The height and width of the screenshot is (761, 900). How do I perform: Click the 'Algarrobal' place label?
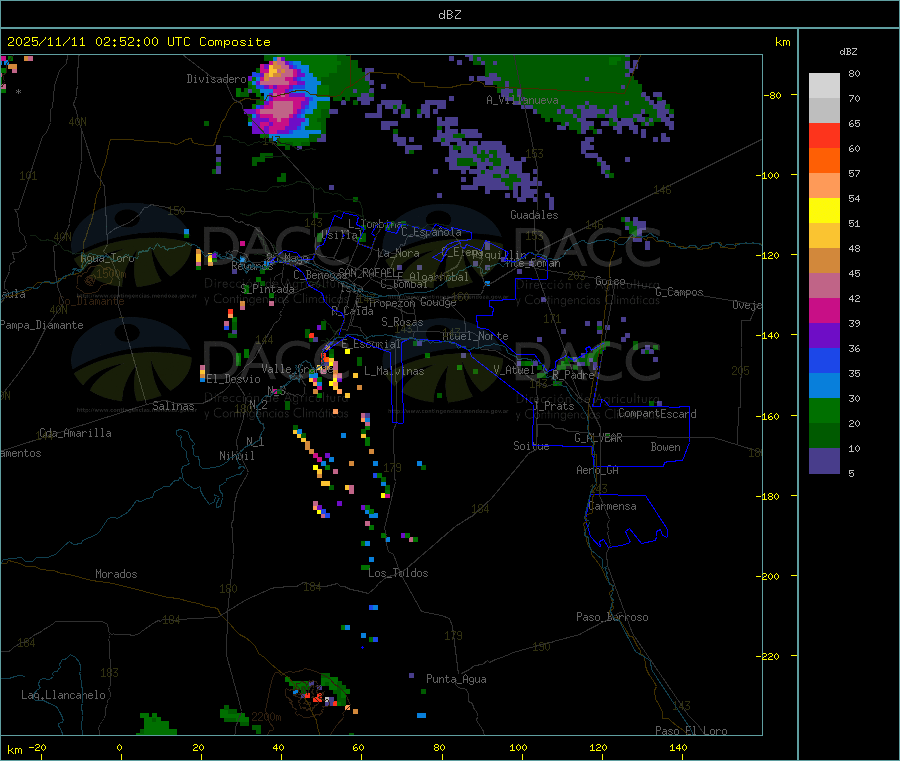click(x=439, y=277)
